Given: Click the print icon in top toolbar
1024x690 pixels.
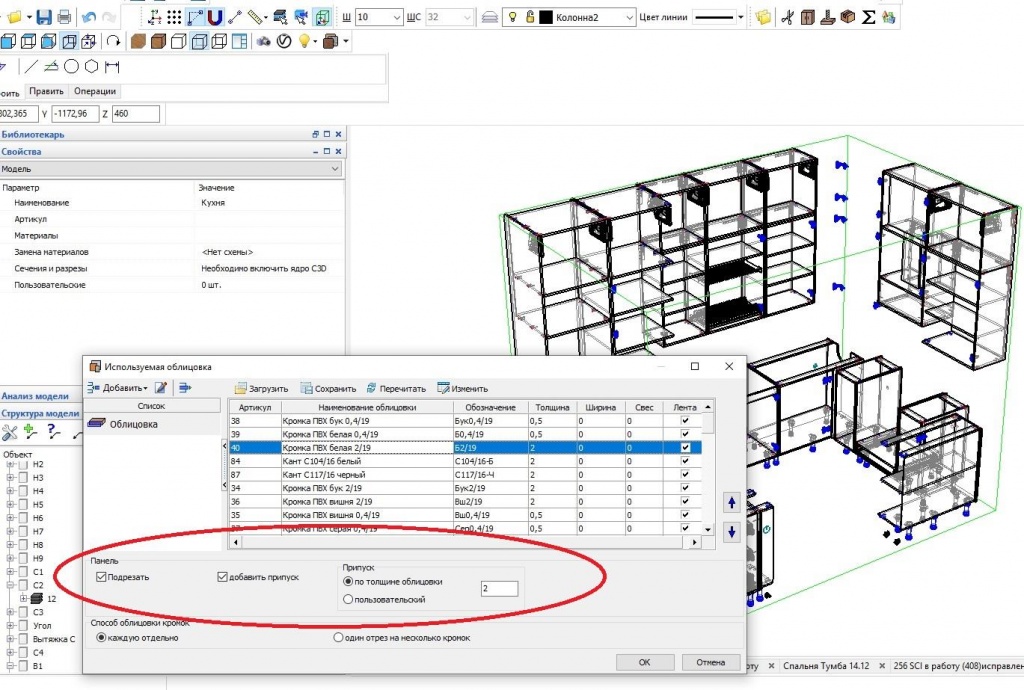Looking at the screenshot, I should 64,17.
